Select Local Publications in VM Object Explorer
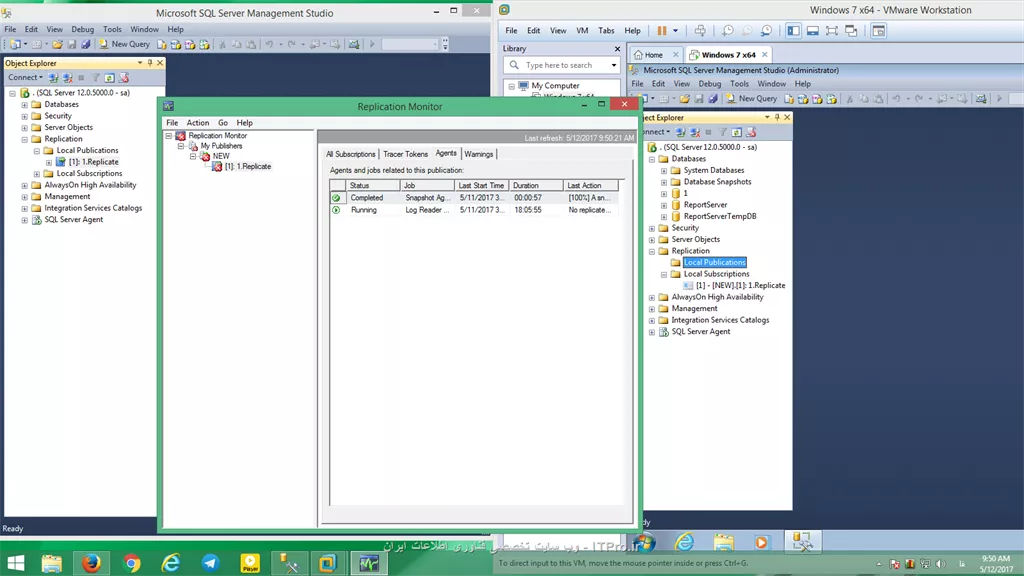This screenshot has height=576, width=1024. tap(714, 263)
